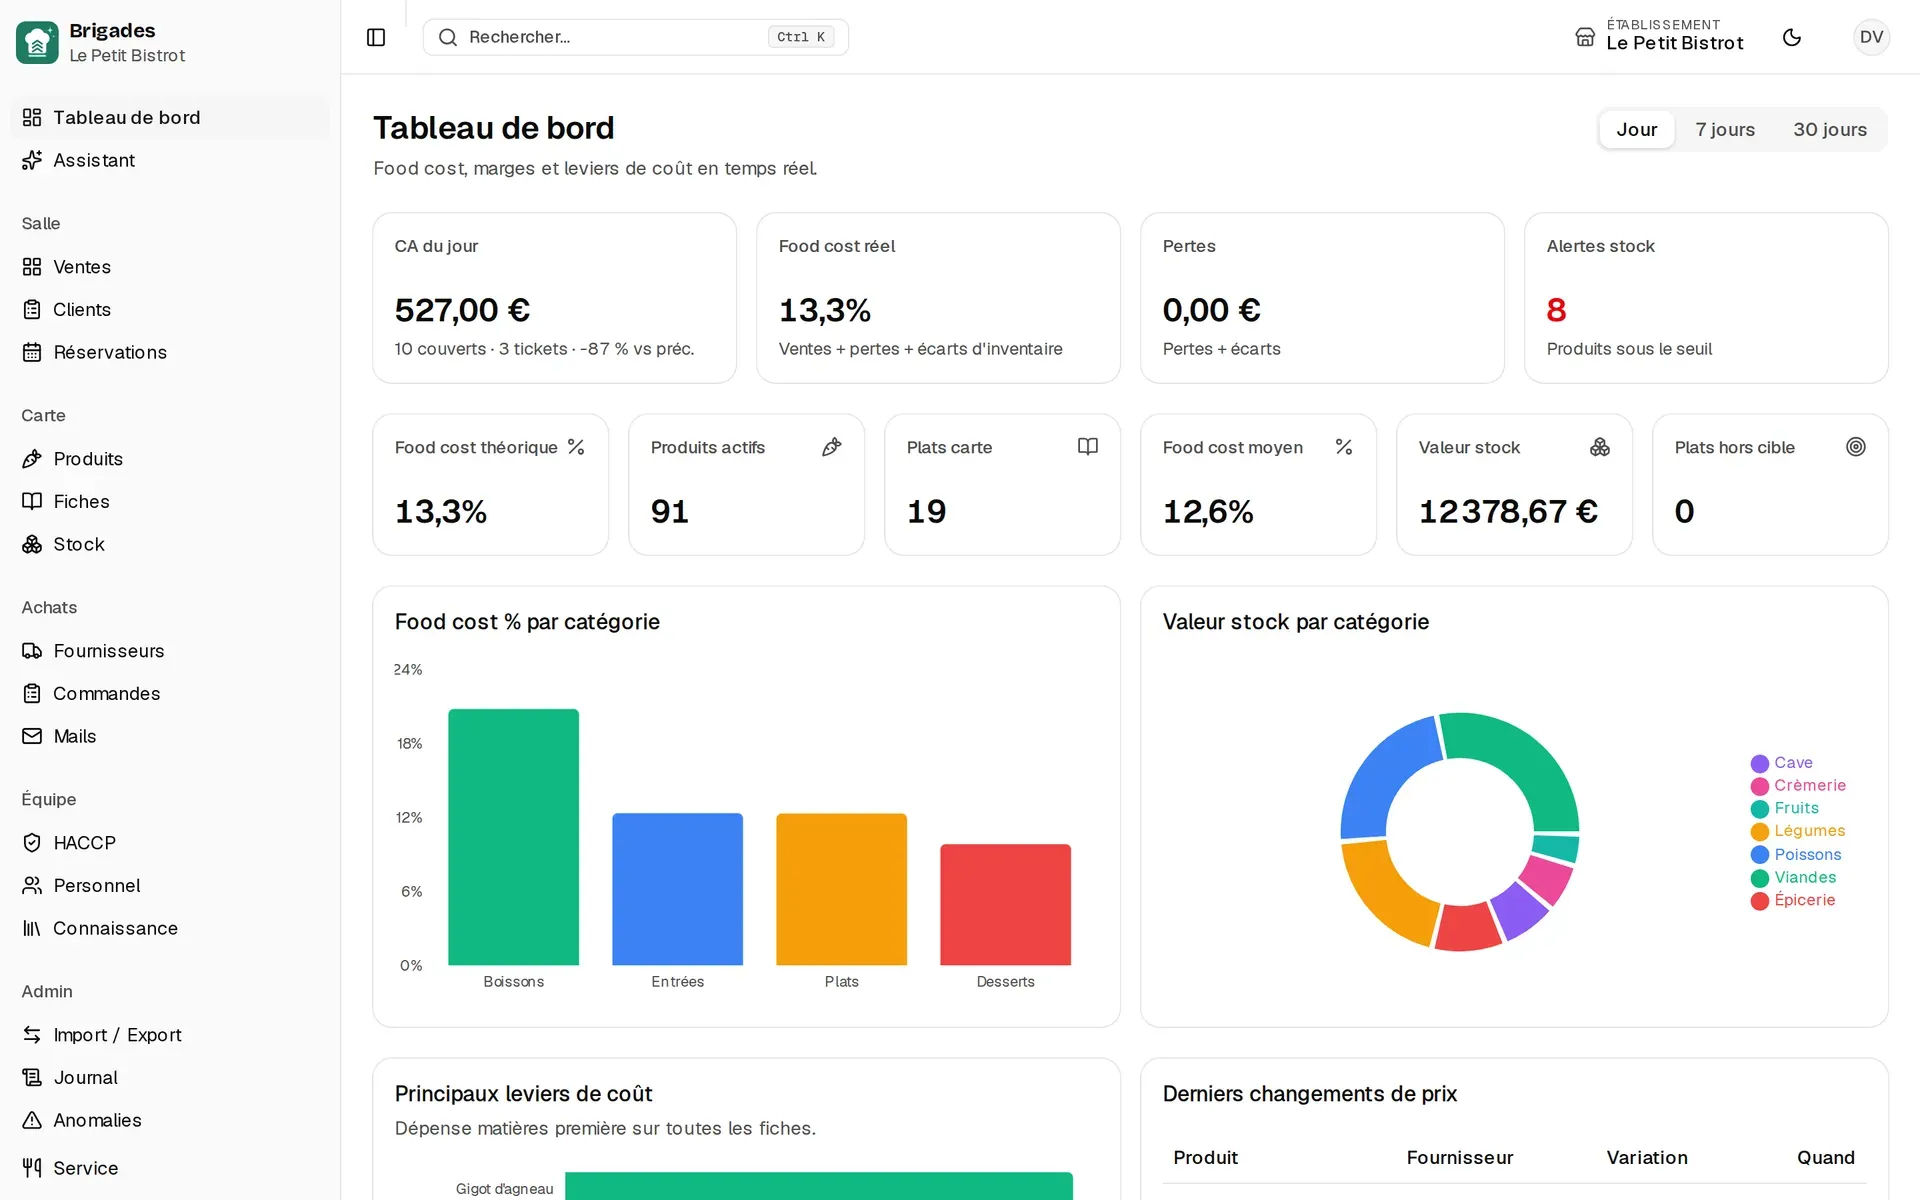Click the green Boissons bar
This screenshot has width=1920, height=1200.
click(514, 837)
